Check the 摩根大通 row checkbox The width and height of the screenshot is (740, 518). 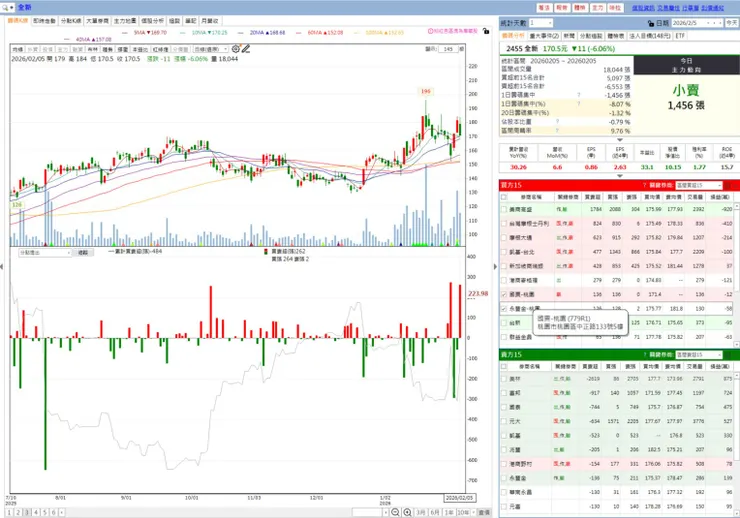coord(504,237)
